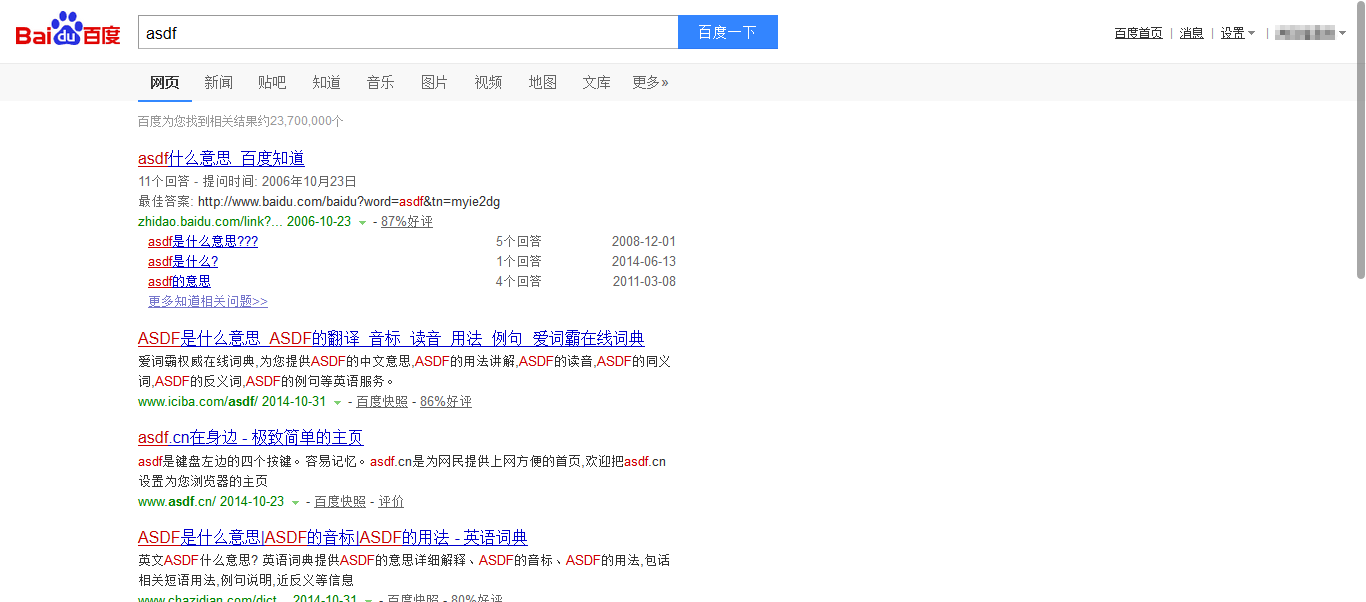This screenshot has width=1366, height=602.
Task: Open the 设置 settings dropdown
Action: (1237, 32)
